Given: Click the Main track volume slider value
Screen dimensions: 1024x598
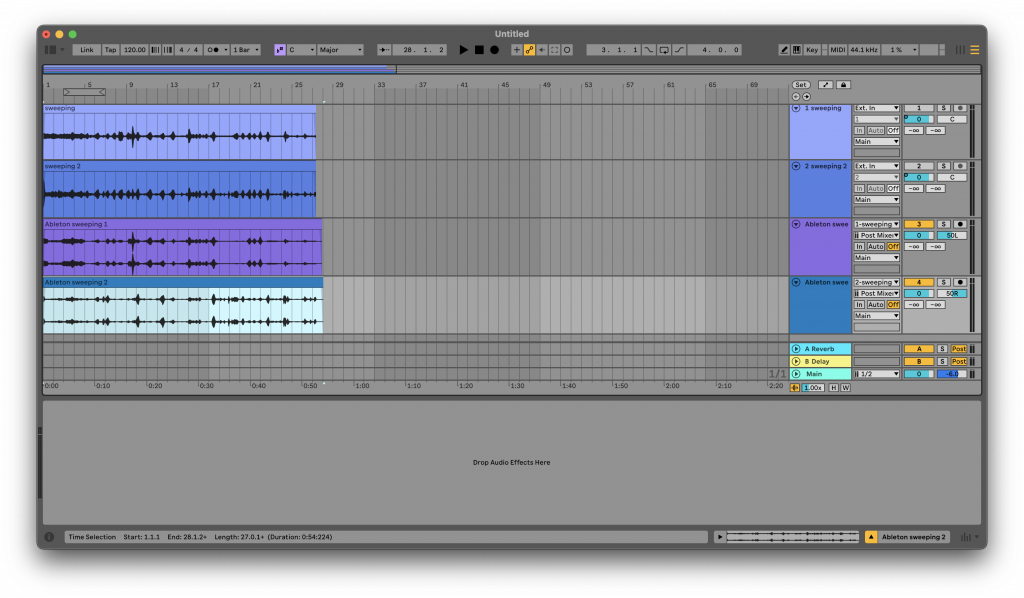Looking at the screenshot, I should (919, 374).
